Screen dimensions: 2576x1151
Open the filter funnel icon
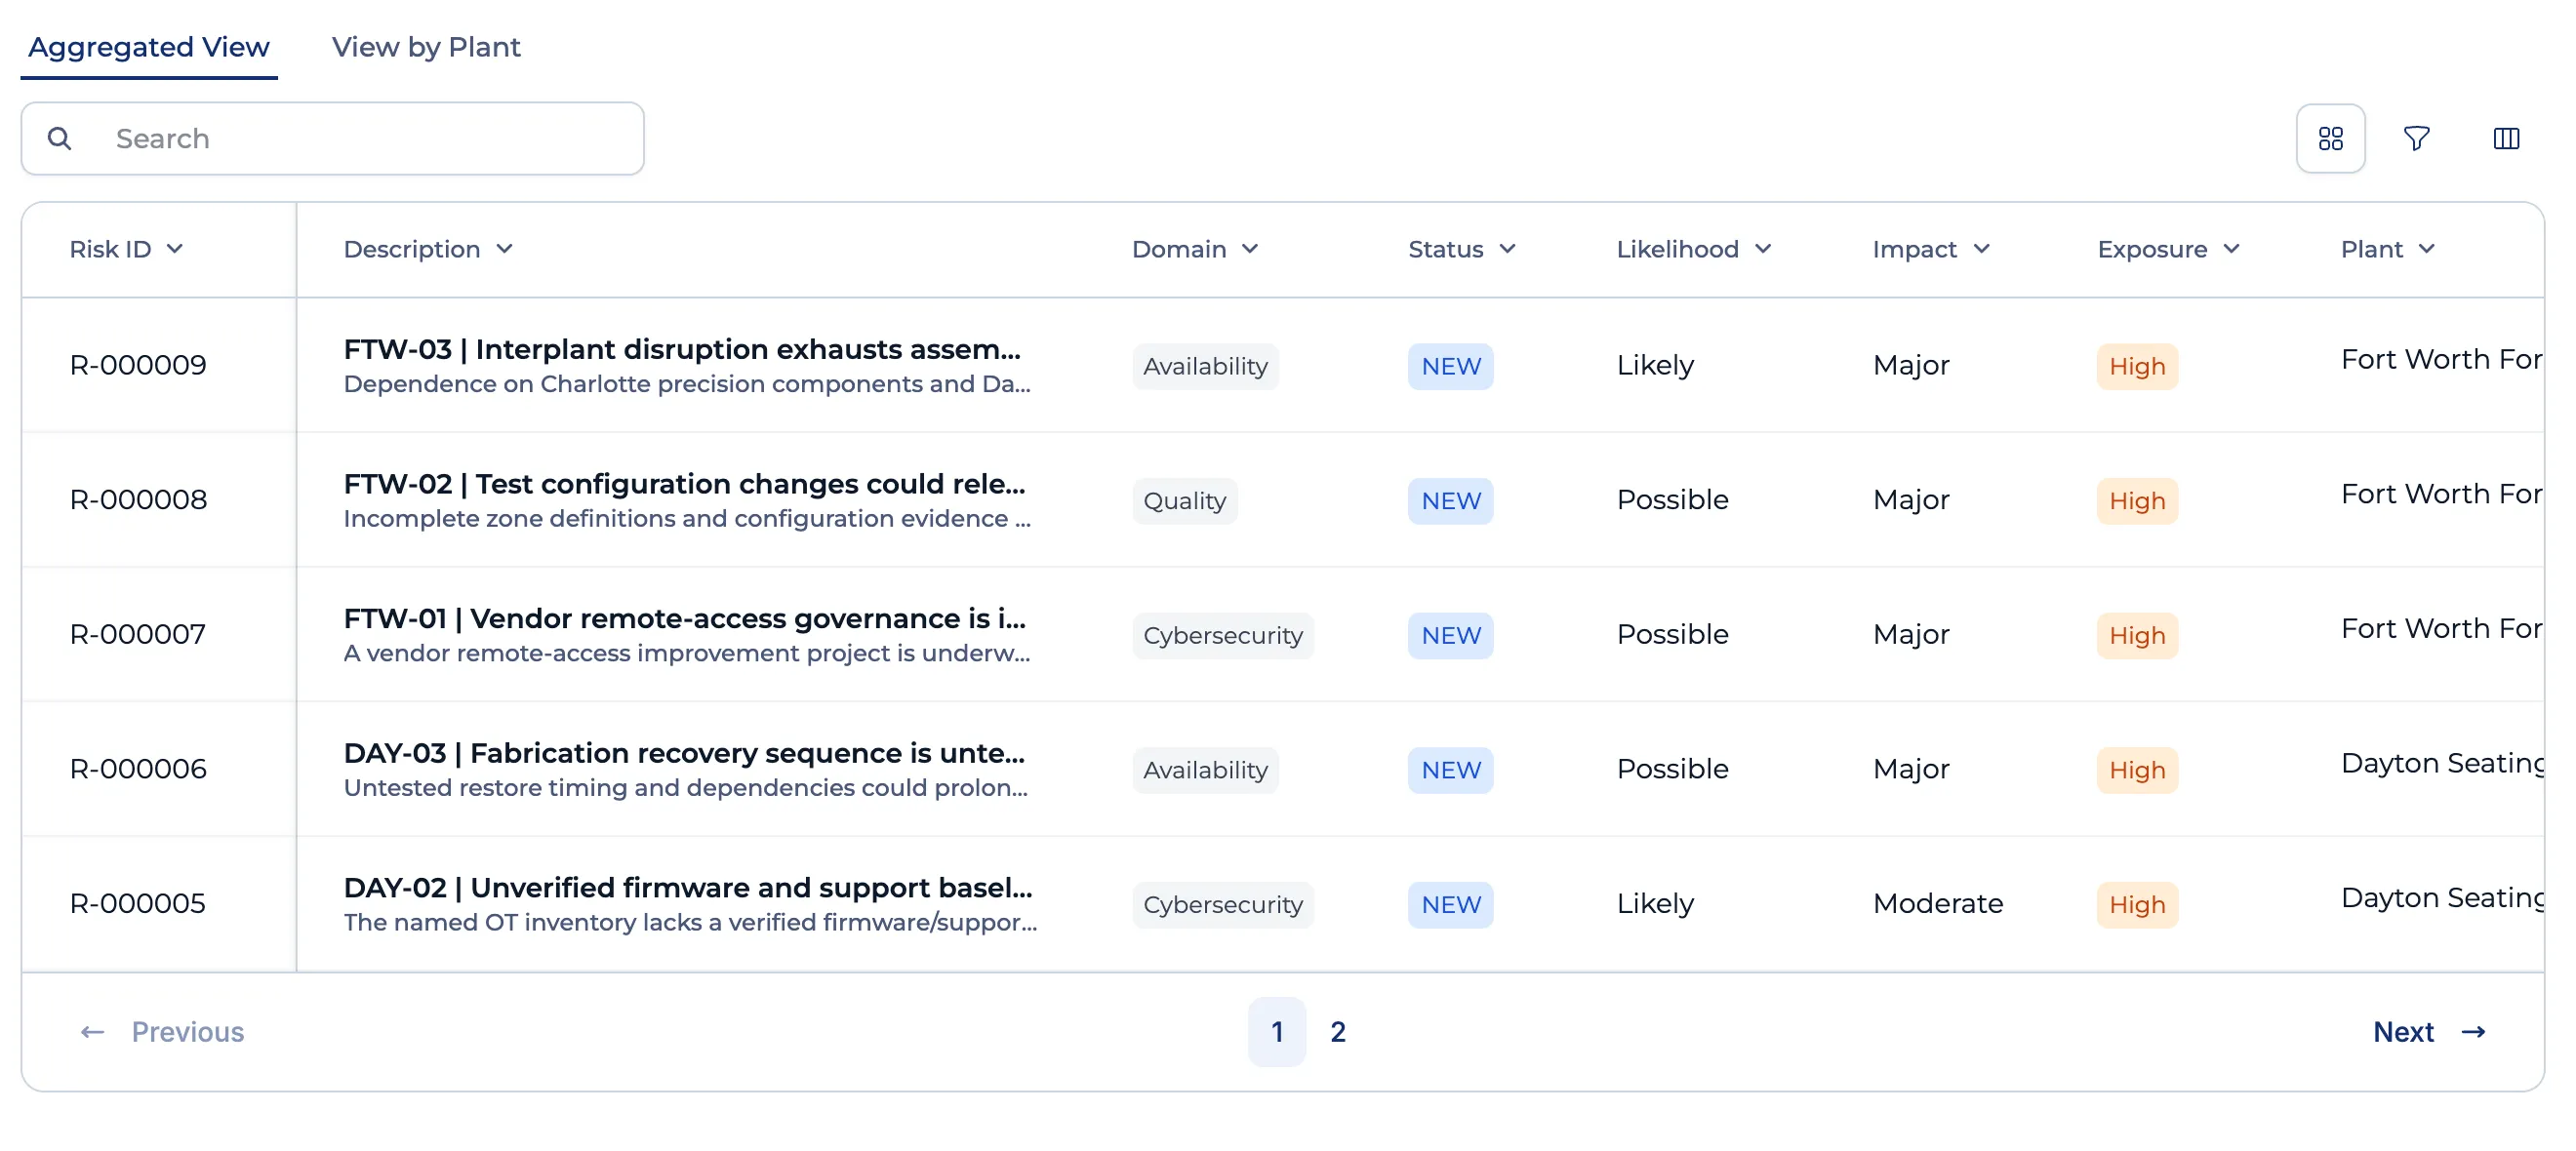click(x=2416, y=138)
